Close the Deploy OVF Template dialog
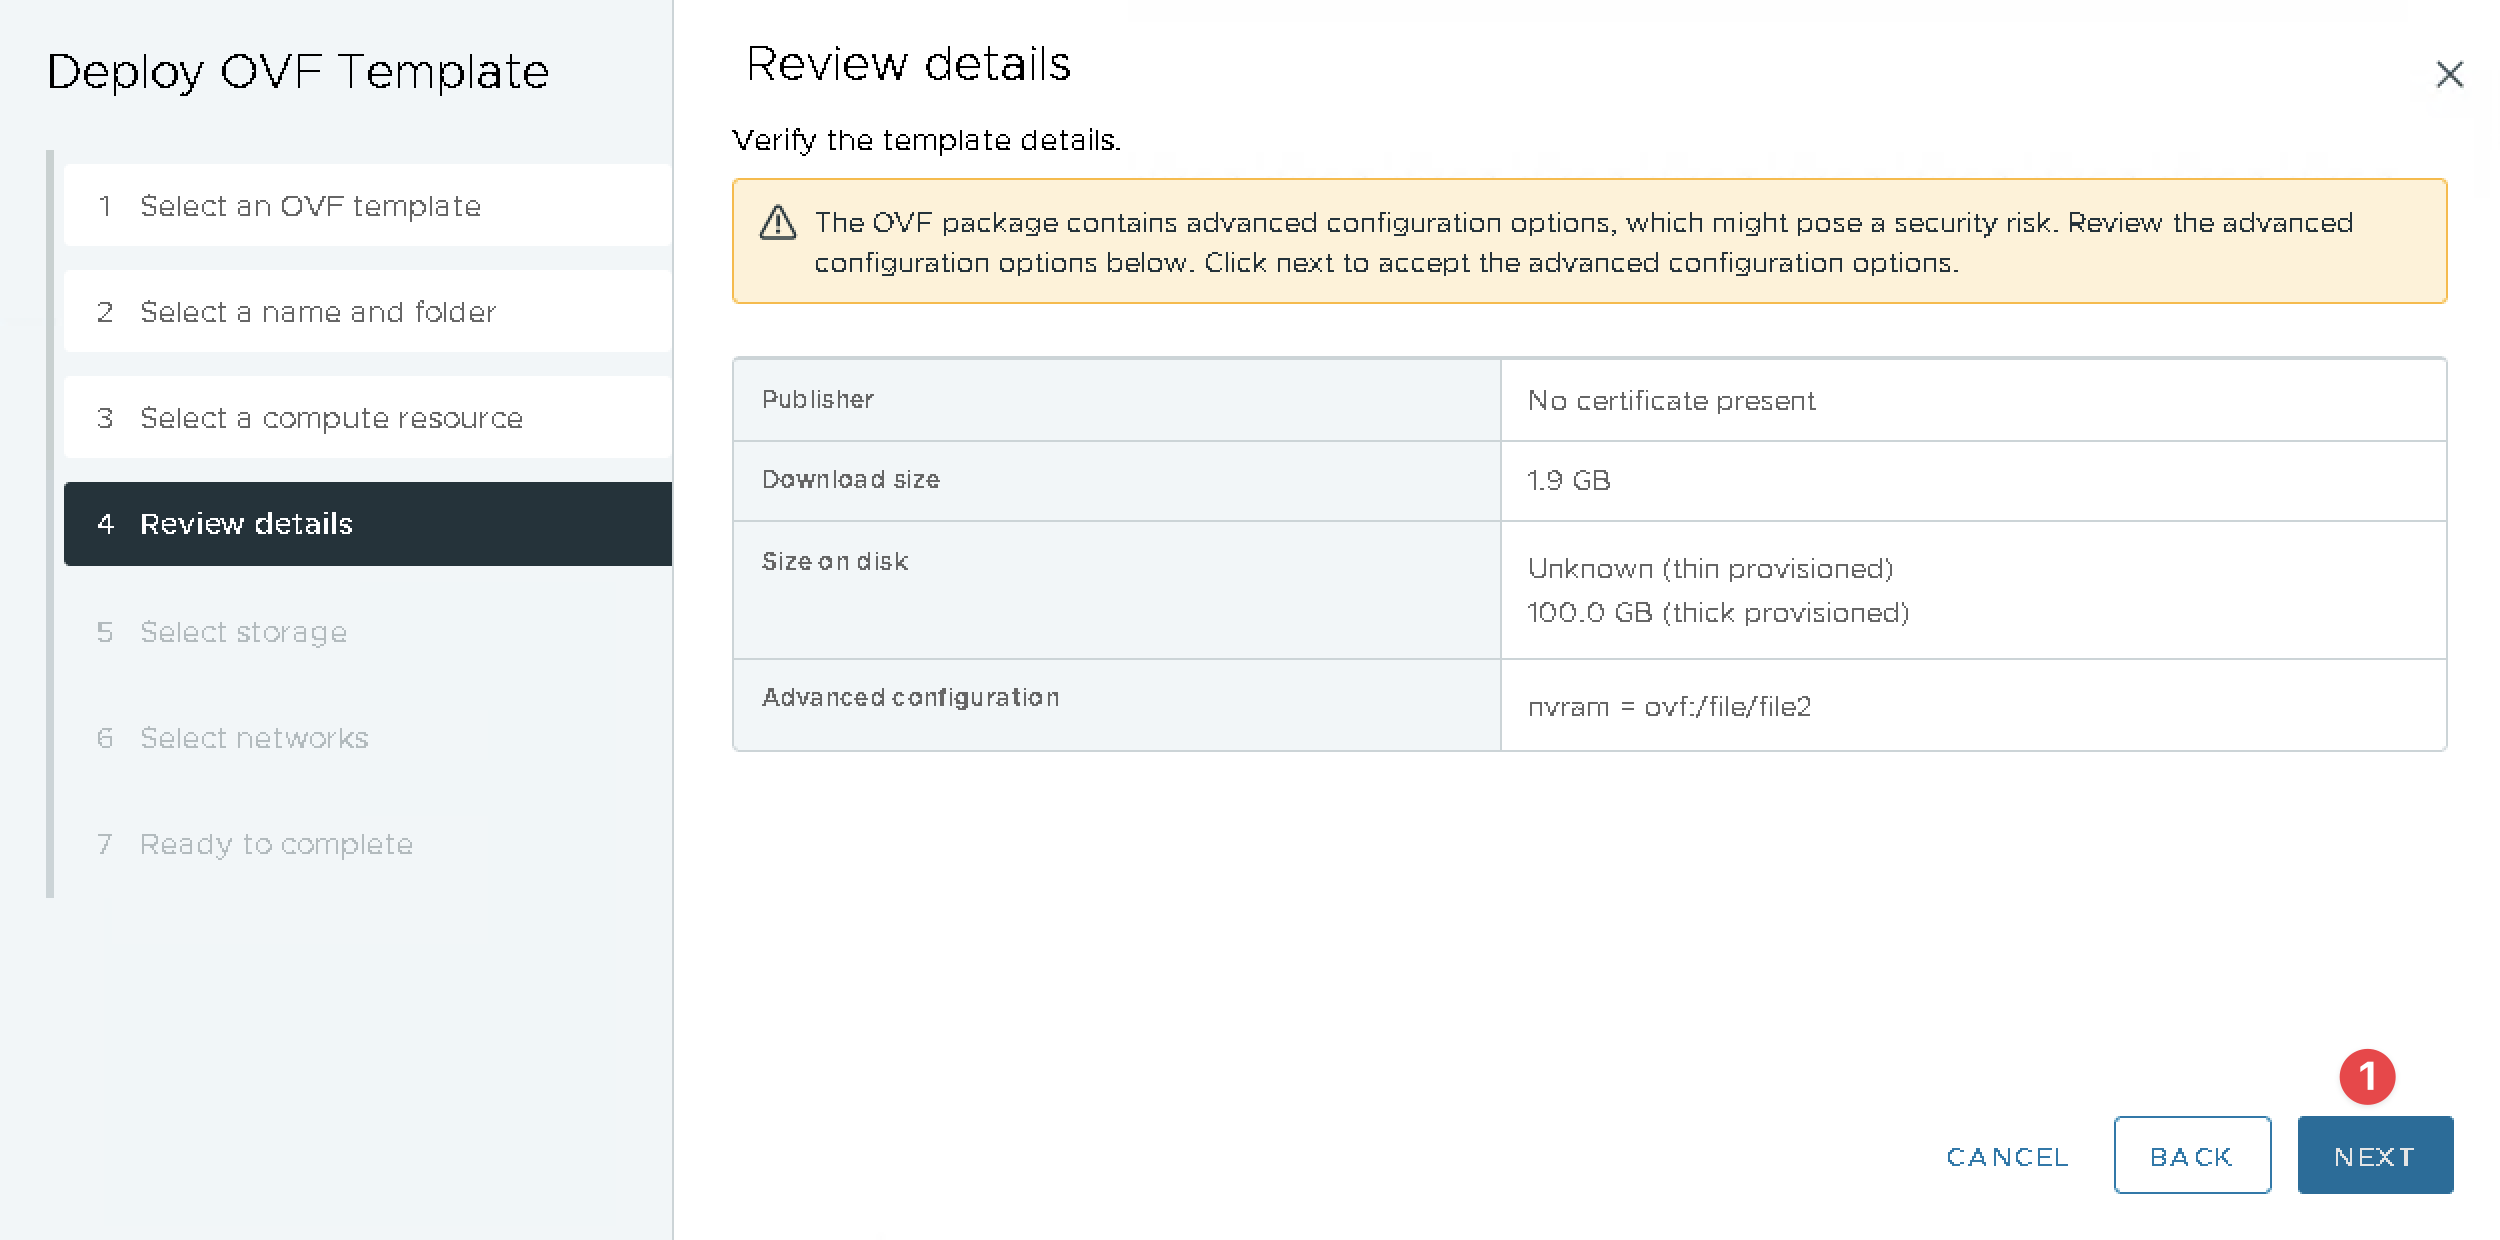The width and height of the screenshot is (2500, 1240). [x=2449, y=74]
